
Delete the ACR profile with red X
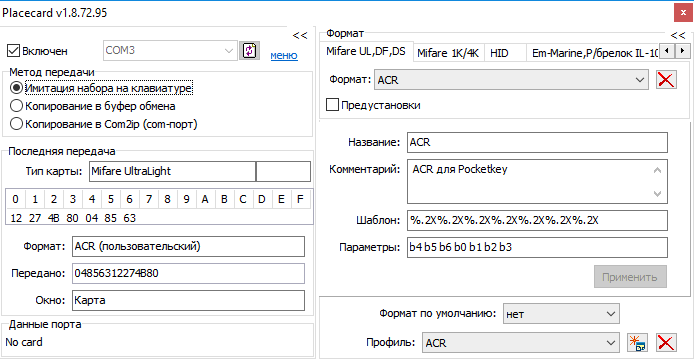[666, 343]
